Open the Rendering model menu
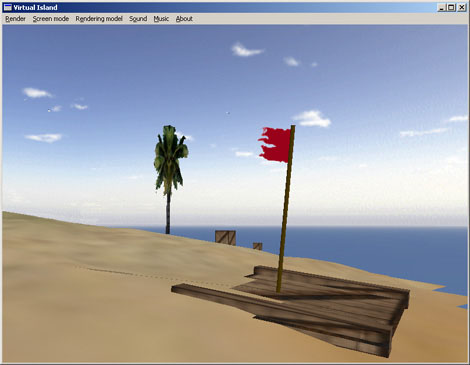The width and height of the screenshot is (470, 365). [x=99, y=19]
